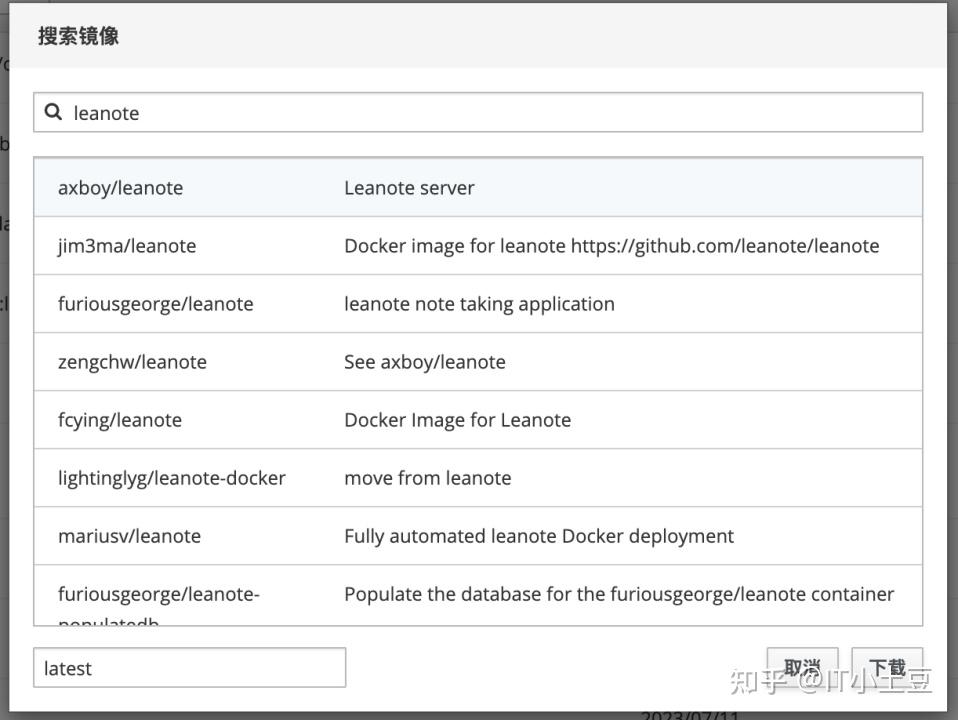Click the 'move from leanote' description
The width and height of the screenshot is (958, 720).
pyautogui.click(x=427, y=478)
